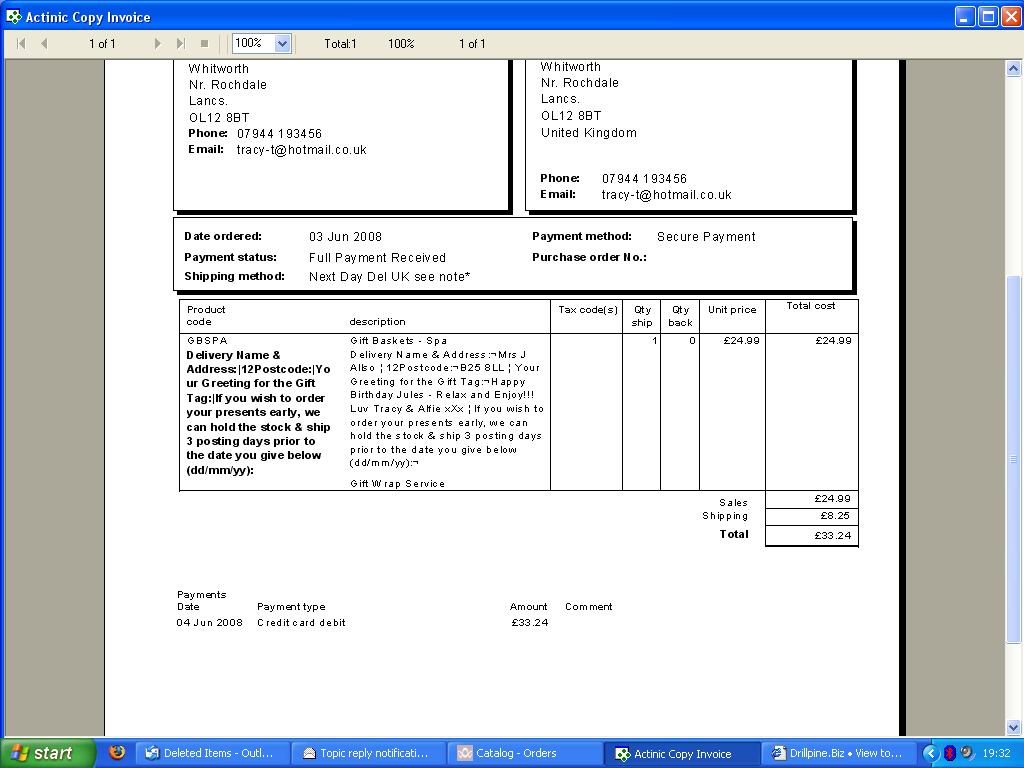Click the Actinic Copy Invoice title icon
Screen dimensions: 1024x768
pyautogui.click(x=13, y=17)
